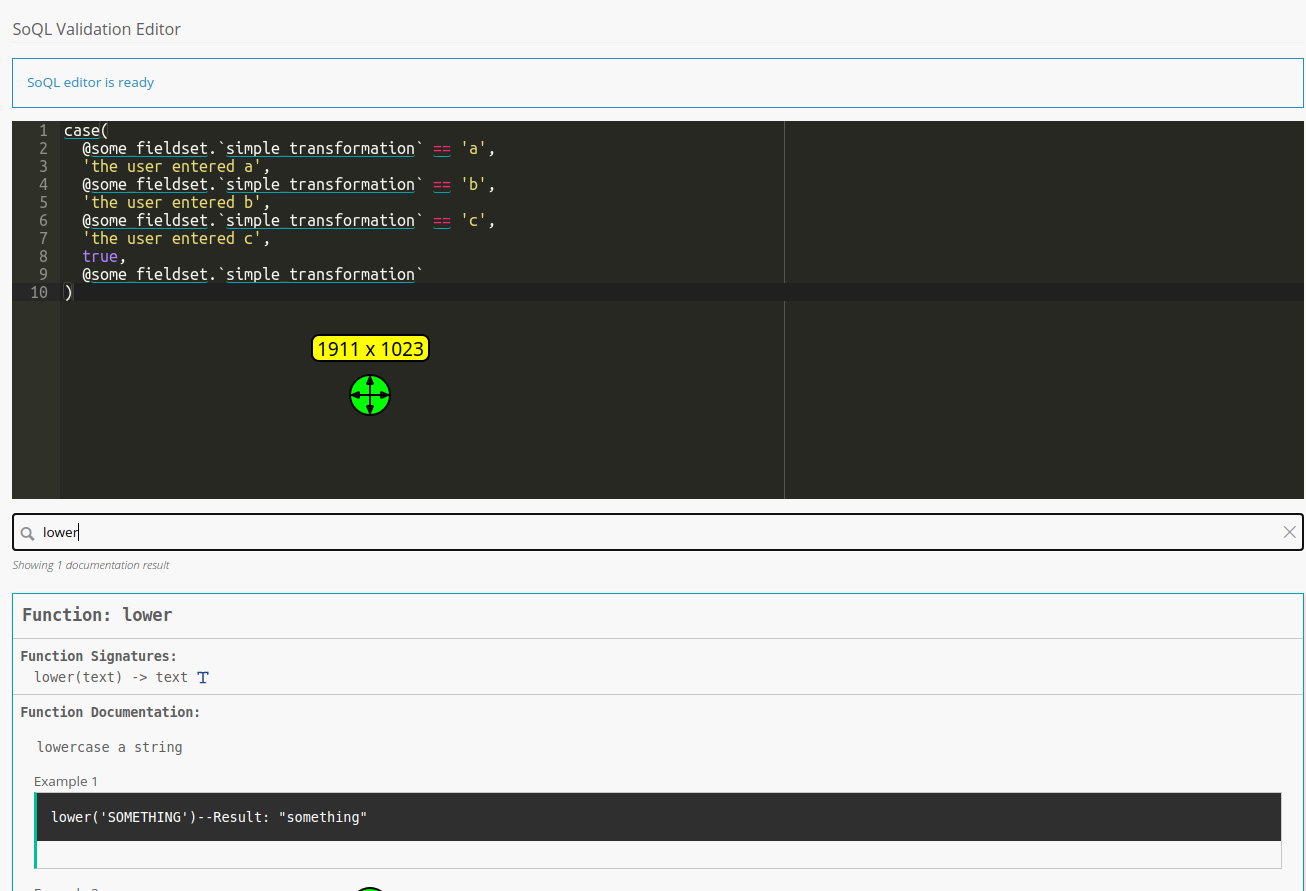Screen dimensions: 1306x891
Task: Click the magnifier icon in the search box
Action: tap(27, 533)
